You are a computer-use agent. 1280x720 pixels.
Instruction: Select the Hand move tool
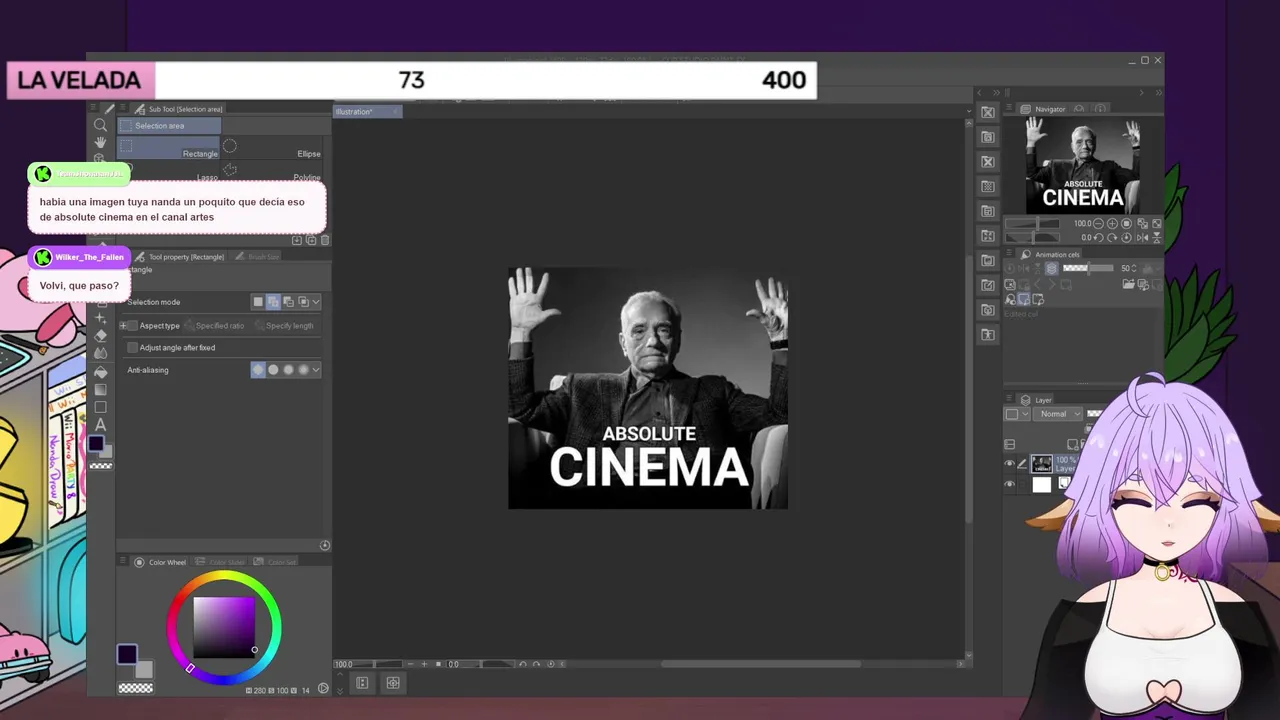(100, 142)
